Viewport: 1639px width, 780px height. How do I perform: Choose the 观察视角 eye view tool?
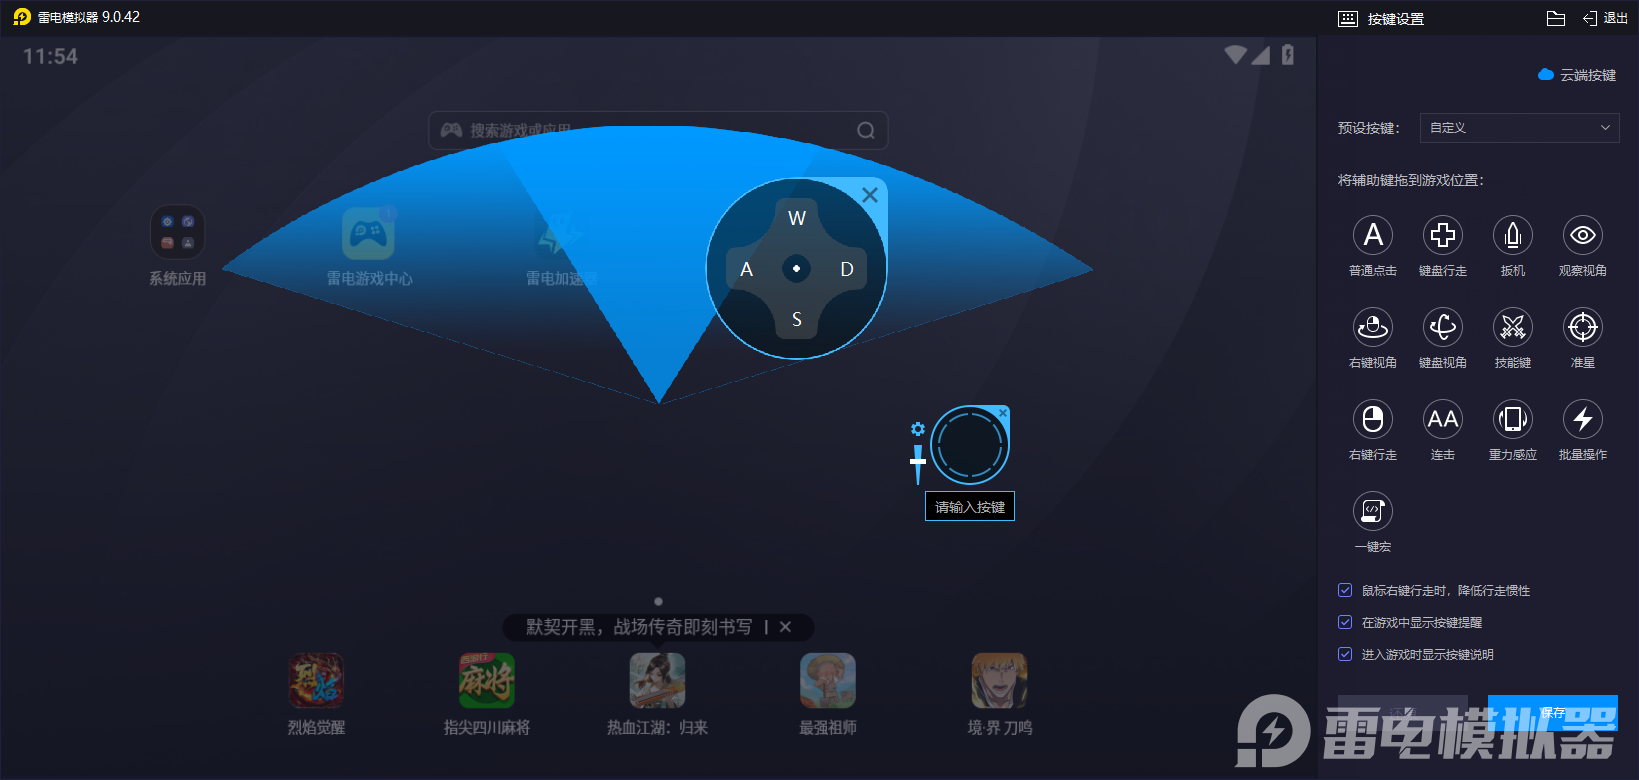[1583, 235]
